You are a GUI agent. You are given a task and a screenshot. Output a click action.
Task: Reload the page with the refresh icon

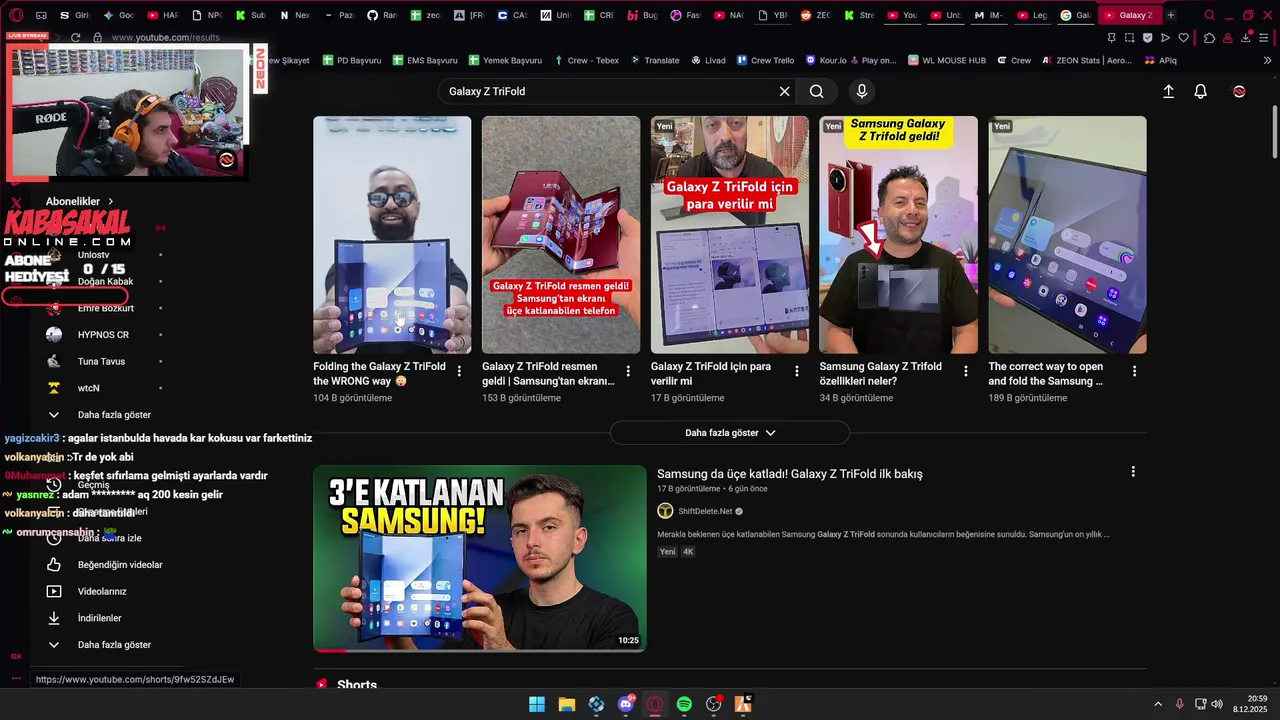(x=75, y=37)
